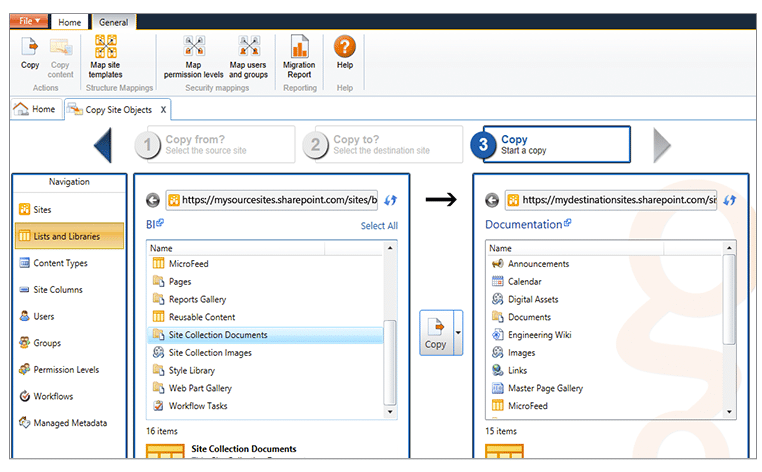Select Style Library in source list

click(x=265, y=370)
